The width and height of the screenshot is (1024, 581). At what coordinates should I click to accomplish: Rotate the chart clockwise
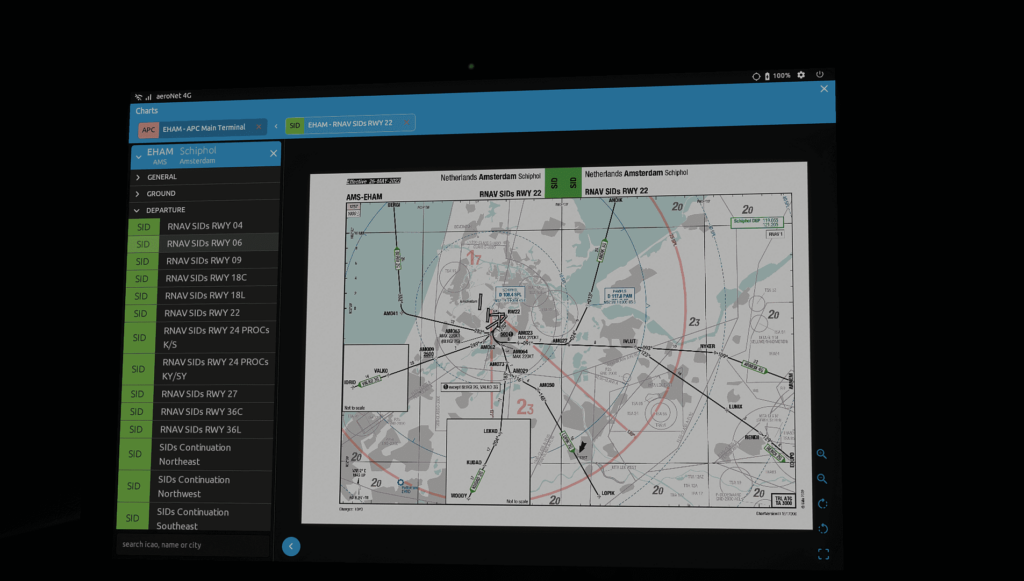[x=823, y=503]
